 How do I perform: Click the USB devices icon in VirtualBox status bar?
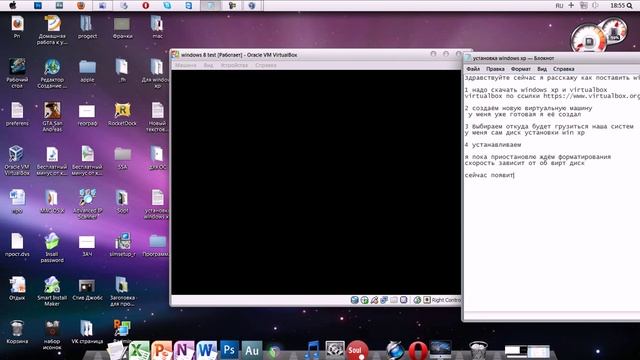(x=374, y=300)
